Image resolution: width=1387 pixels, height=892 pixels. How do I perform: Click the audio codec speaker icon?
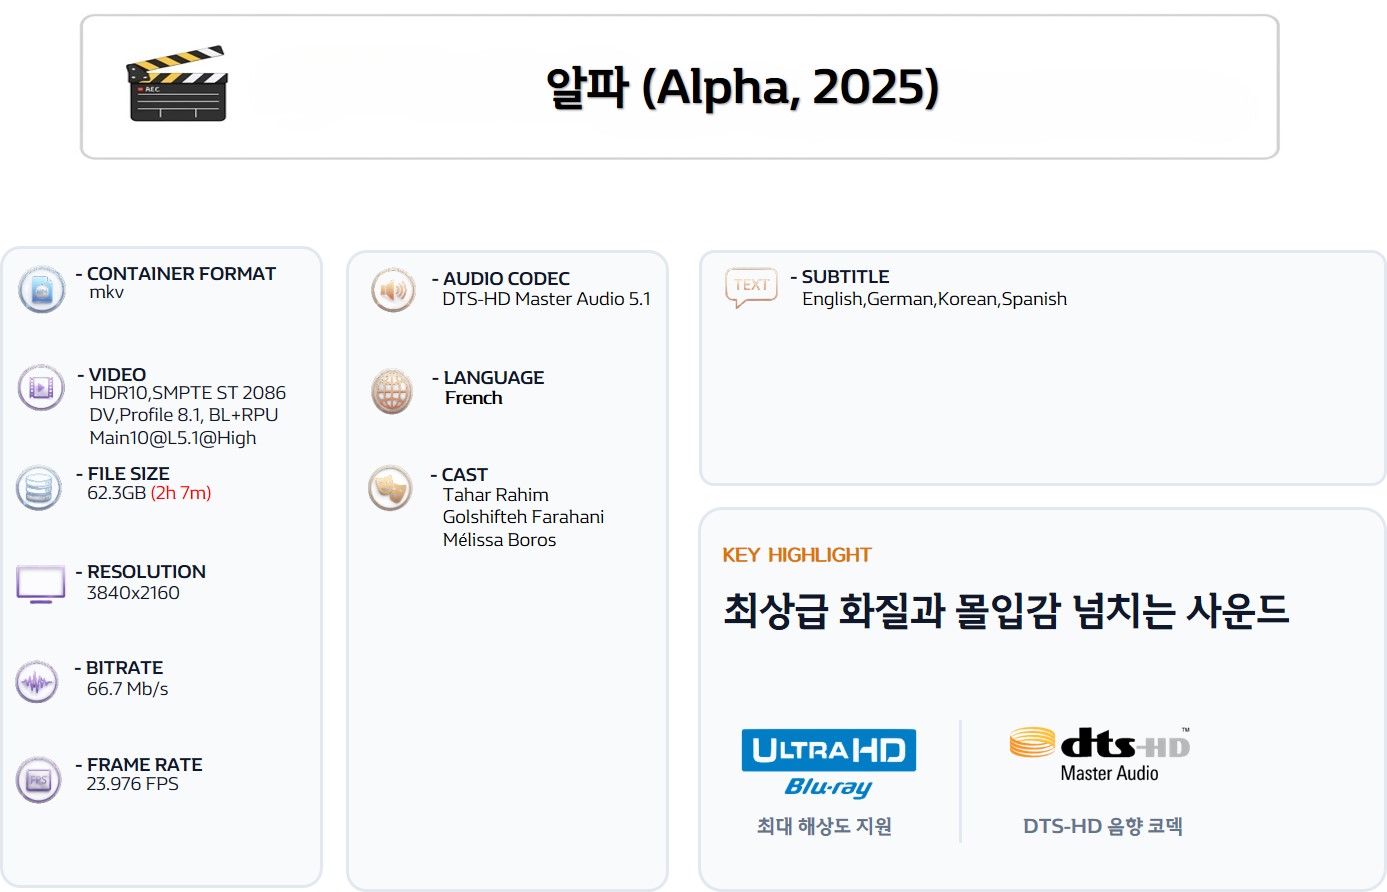pyautogui.click(x=393, y=291)
